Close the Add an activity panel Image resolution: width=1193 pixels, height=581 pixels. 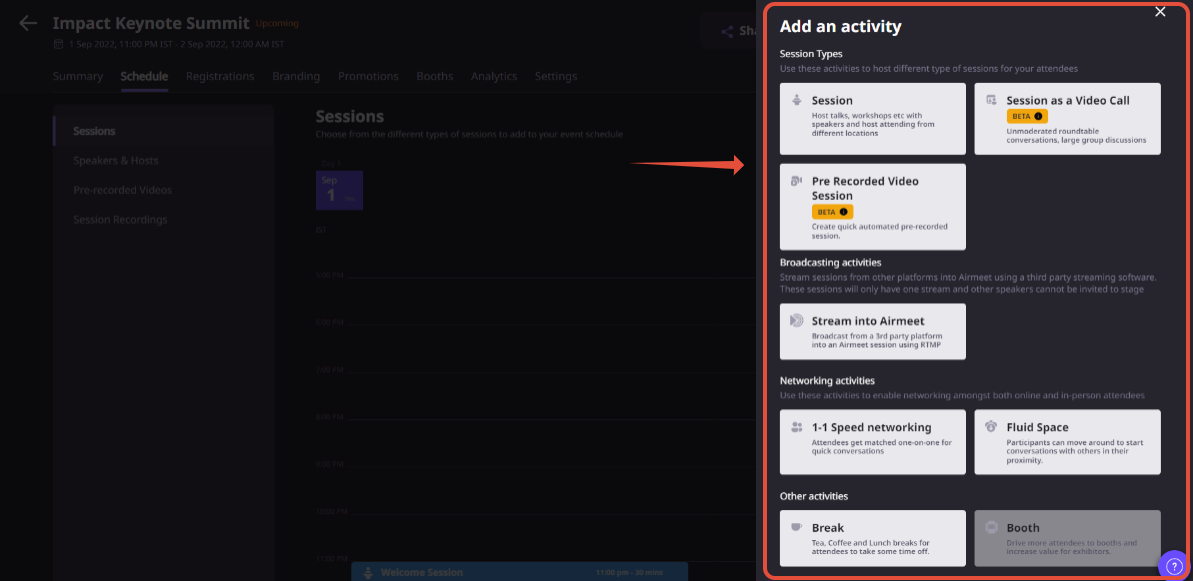pos(1160,11)
